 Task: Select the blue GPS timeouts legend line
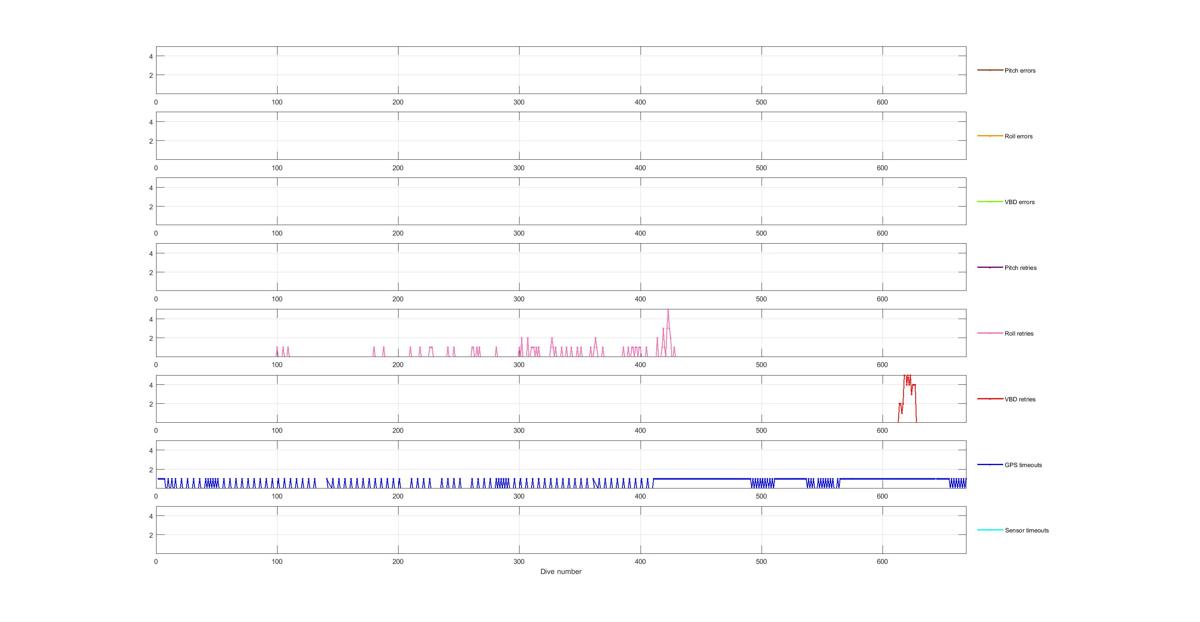989,464
